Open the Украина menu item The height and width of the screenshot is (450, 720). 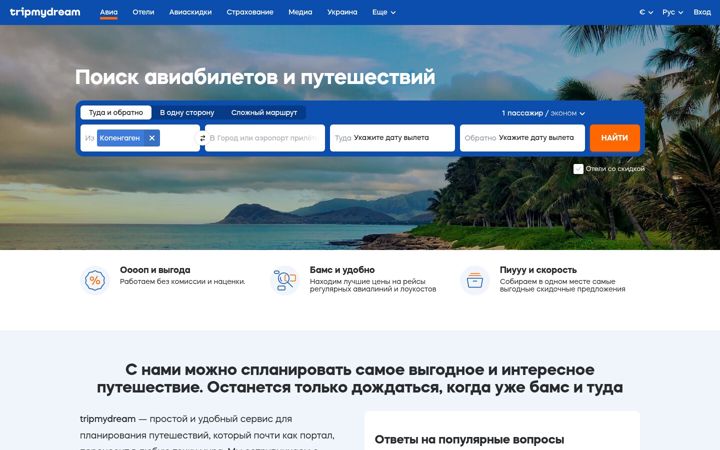pos(342,12)
